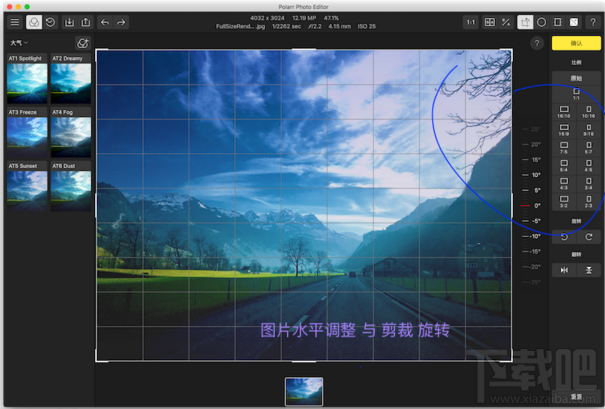Set rotation dial to 10°
This screenshot has width=605, height=409.
(x=531, y=175)
